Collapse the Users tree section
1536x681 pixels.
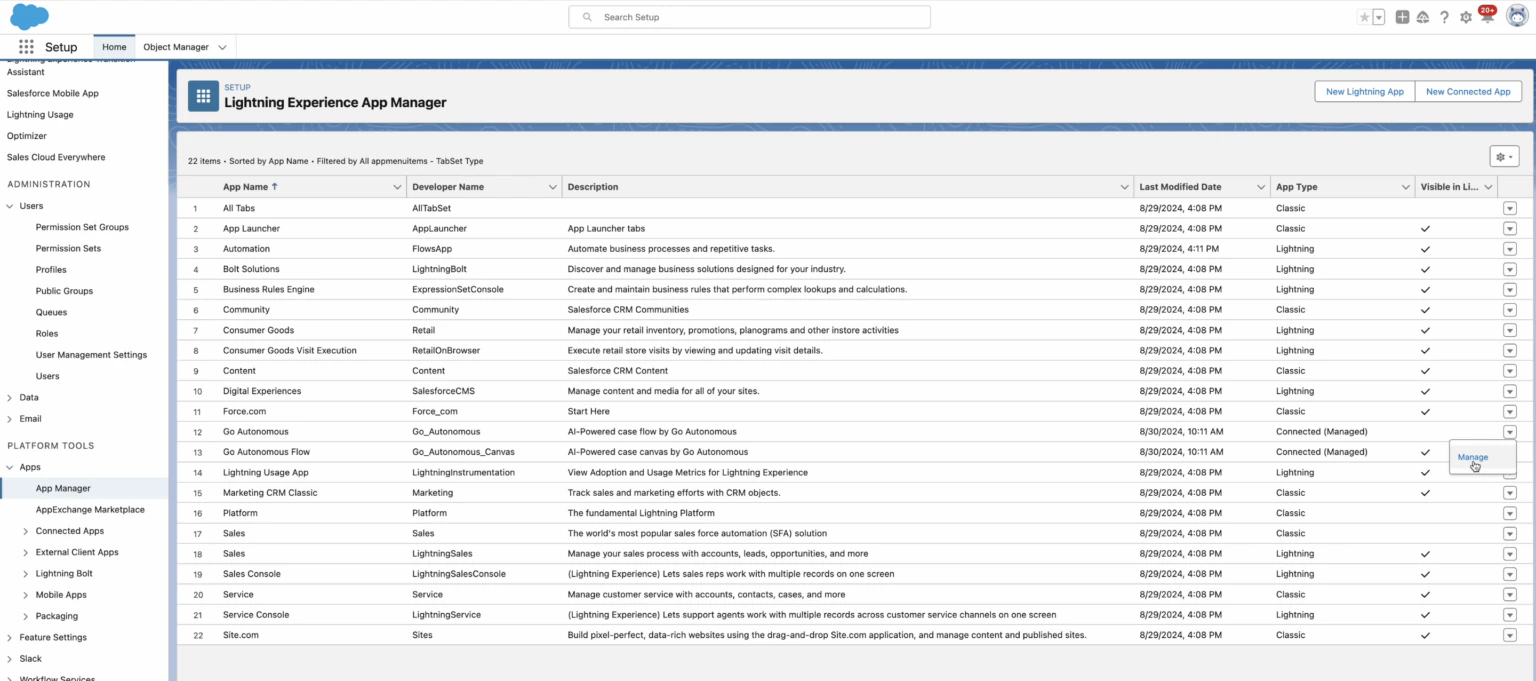point(10,206)
